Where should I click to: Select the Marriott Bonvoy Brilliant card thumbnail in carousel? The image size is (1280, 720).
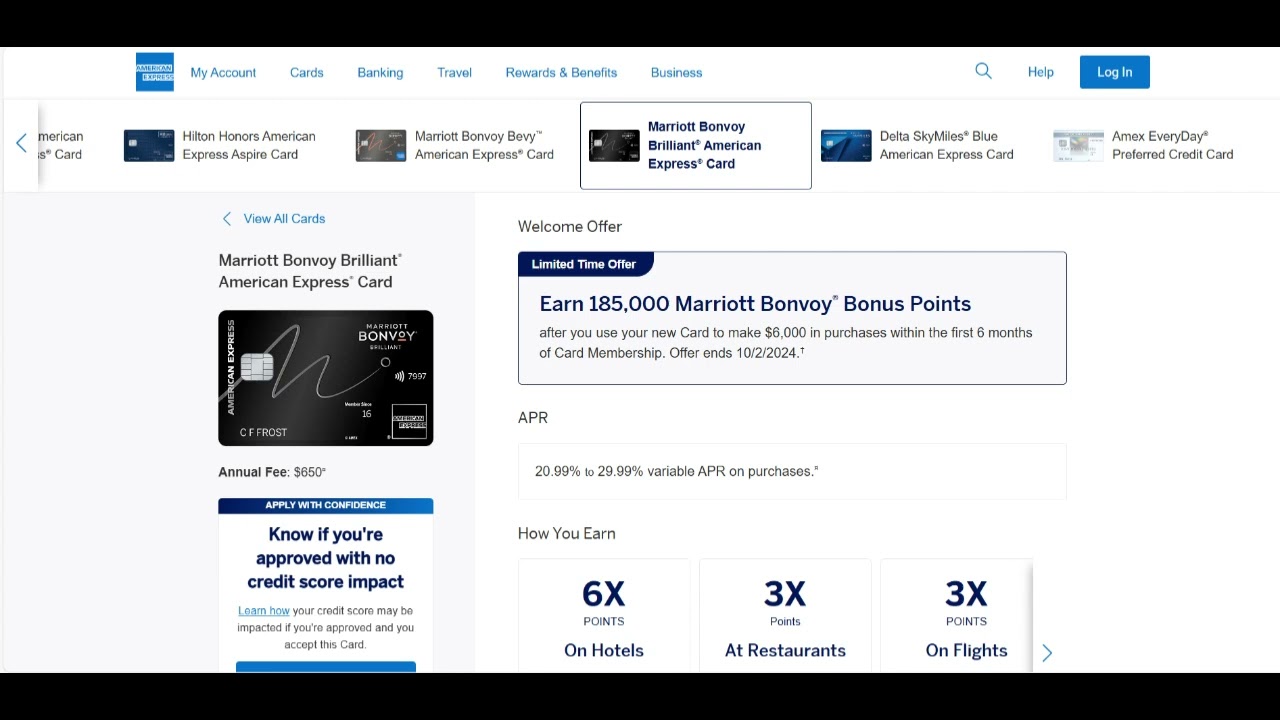click(614, 145)
